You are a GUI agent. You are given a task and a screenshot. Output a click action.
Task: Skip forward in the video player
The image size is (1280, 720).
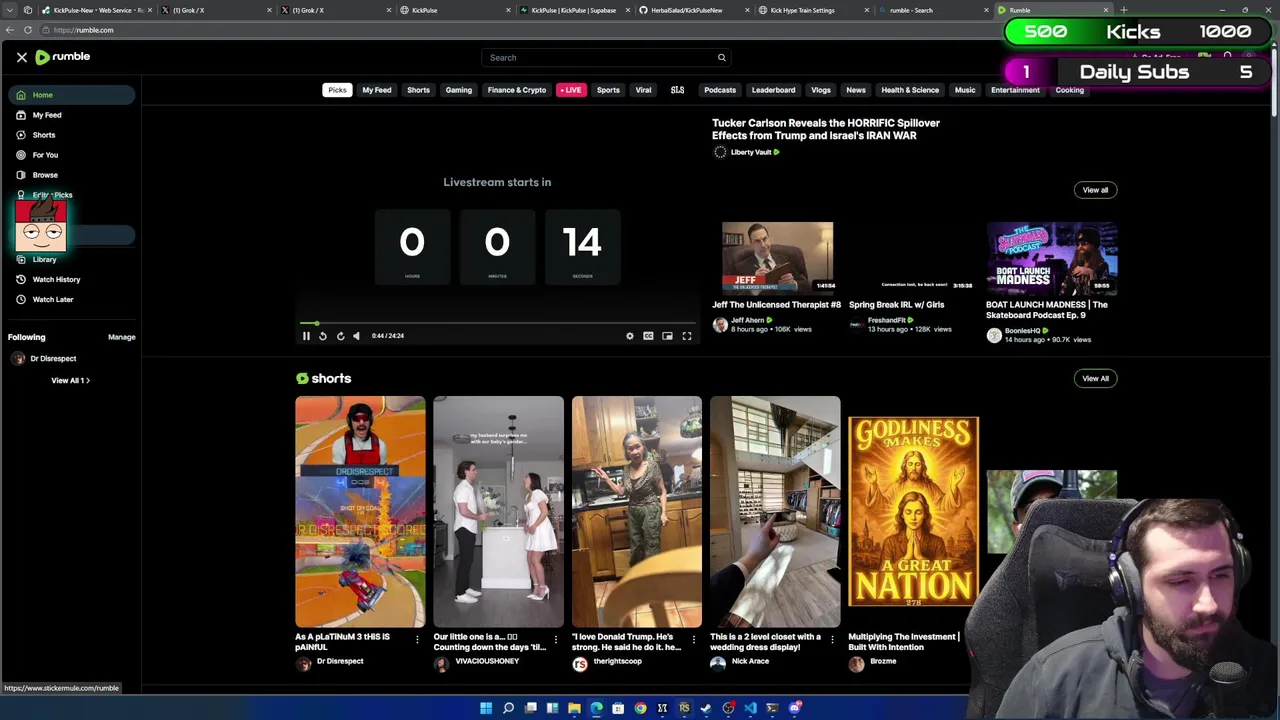point(340,336)
